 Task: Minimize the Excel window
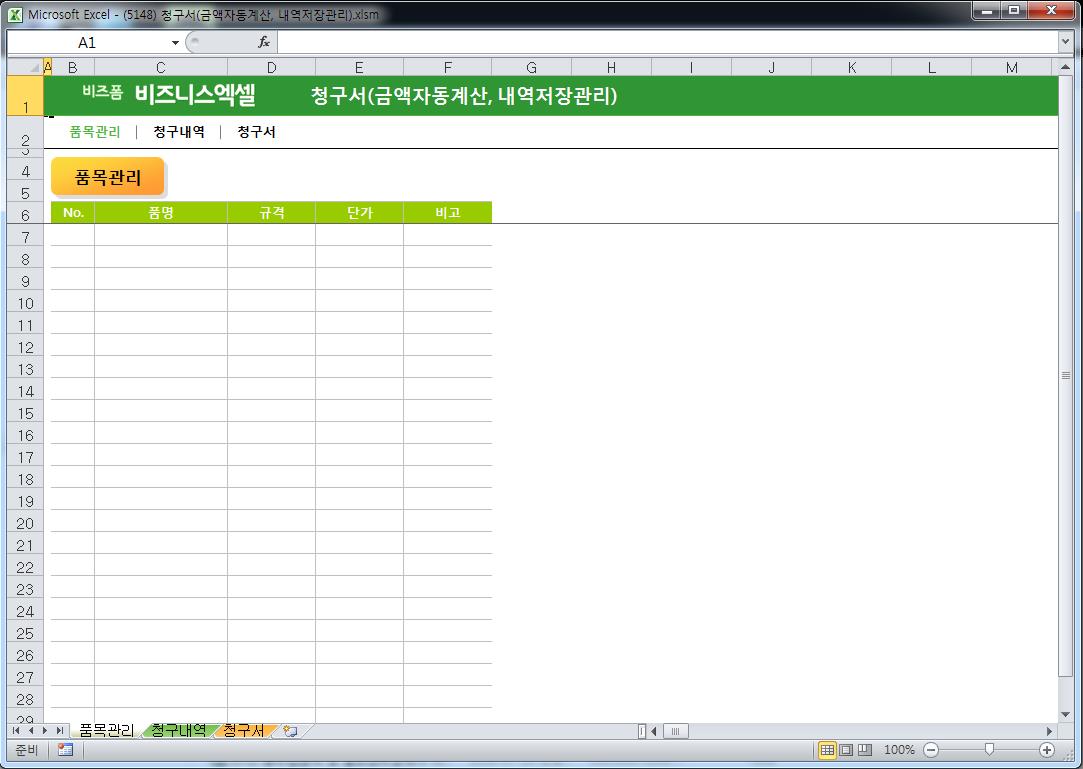(987, 10)
